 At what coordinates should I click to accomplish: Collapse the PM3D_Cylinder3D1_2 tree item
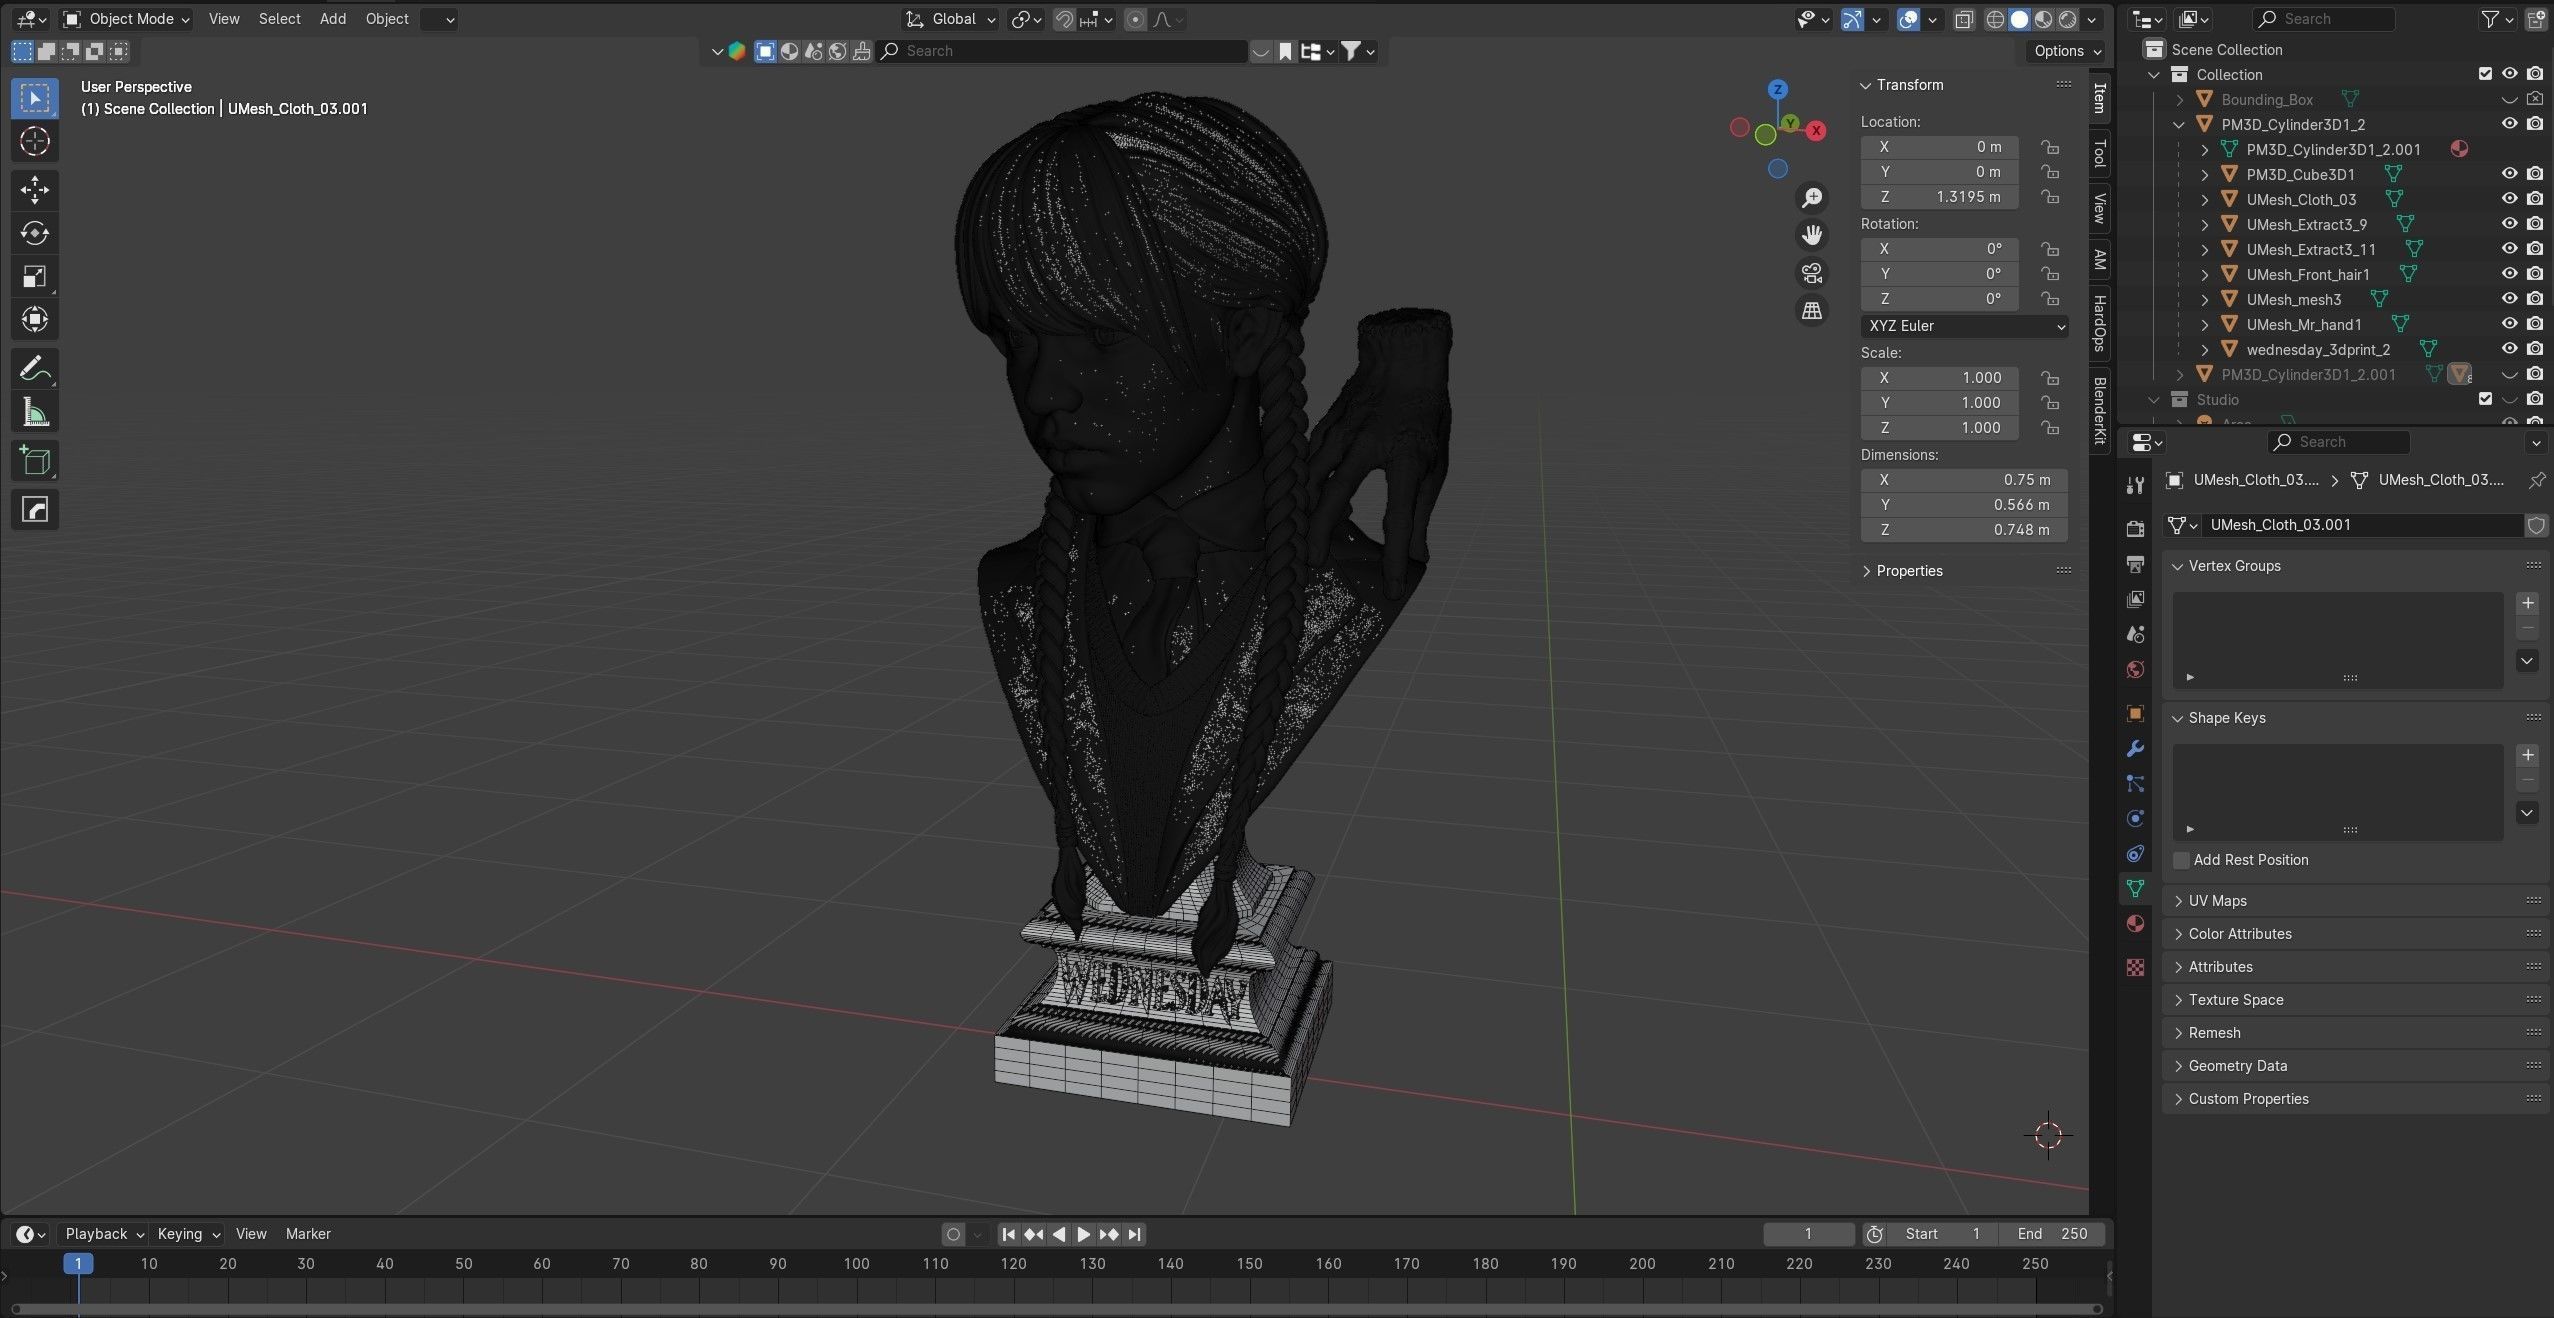coord(2180,124)
